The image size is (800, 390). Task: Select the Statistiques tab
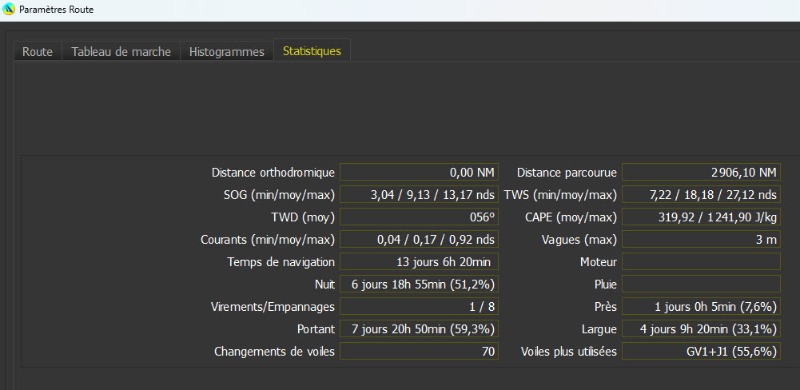312,51
